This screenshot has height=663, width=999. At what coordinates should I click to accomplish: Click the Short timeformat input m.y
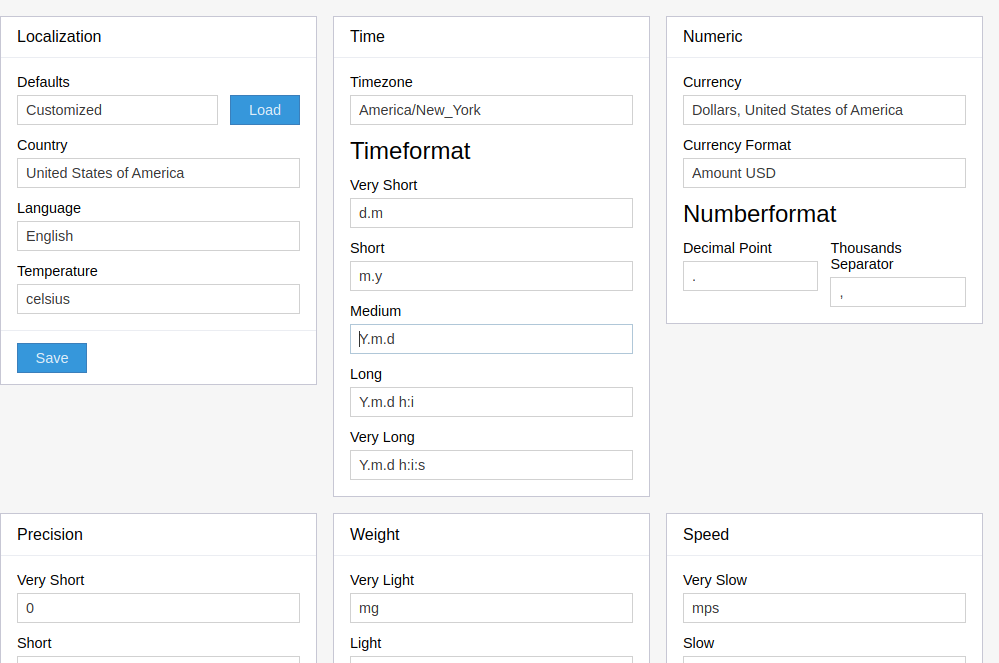pos(491,276)
